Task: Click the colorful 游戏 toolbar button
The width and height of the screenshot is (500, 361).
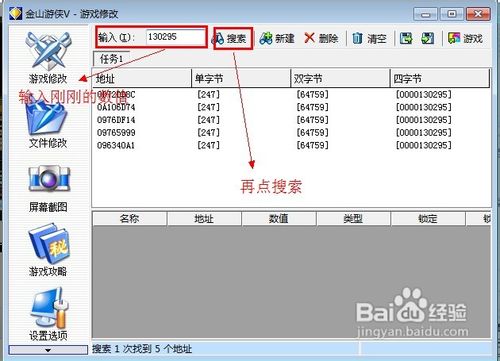Action: 465,39
